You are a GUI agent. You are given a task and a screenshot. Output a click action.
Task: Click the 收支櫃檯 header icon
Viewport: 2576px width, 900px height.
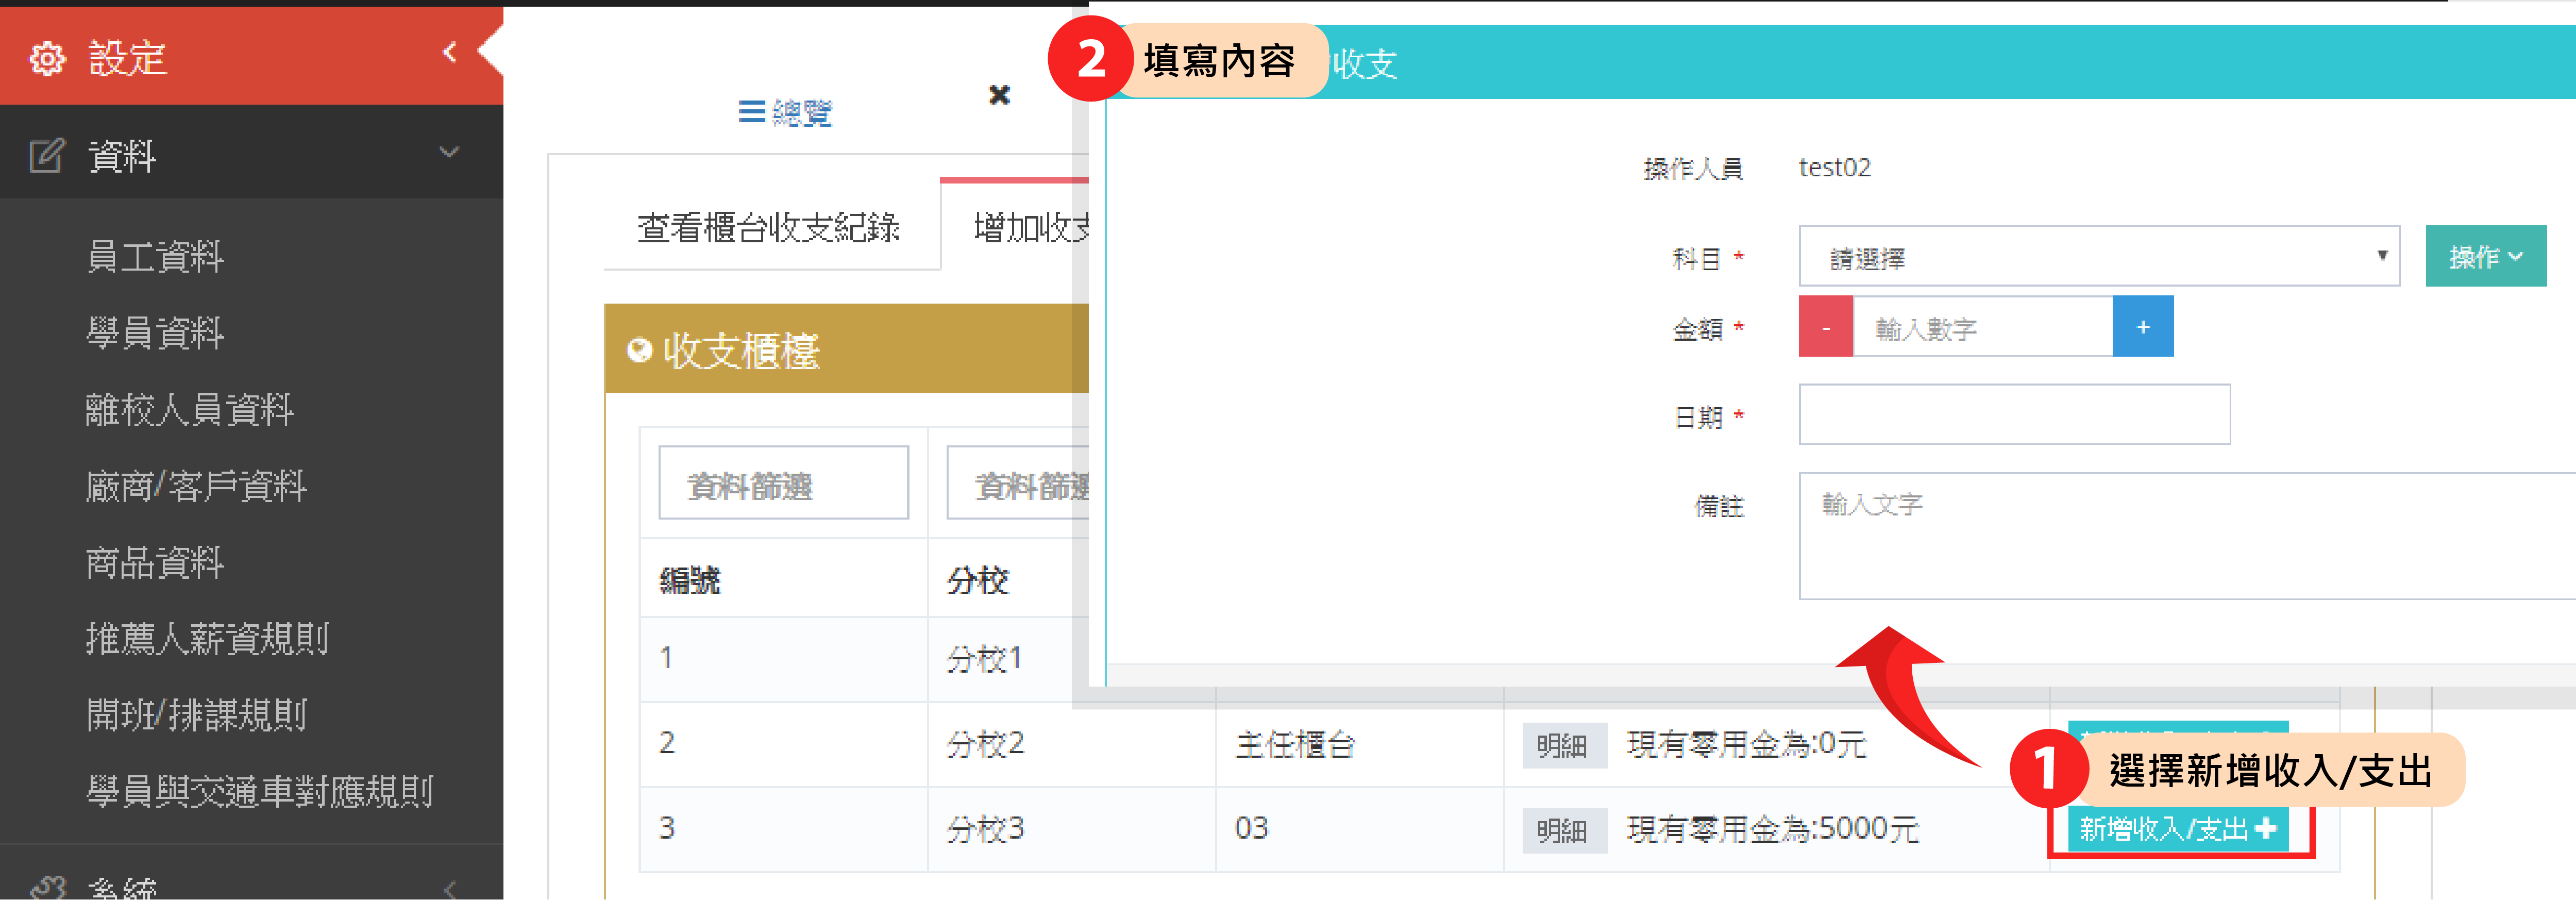tap(639, 350)
